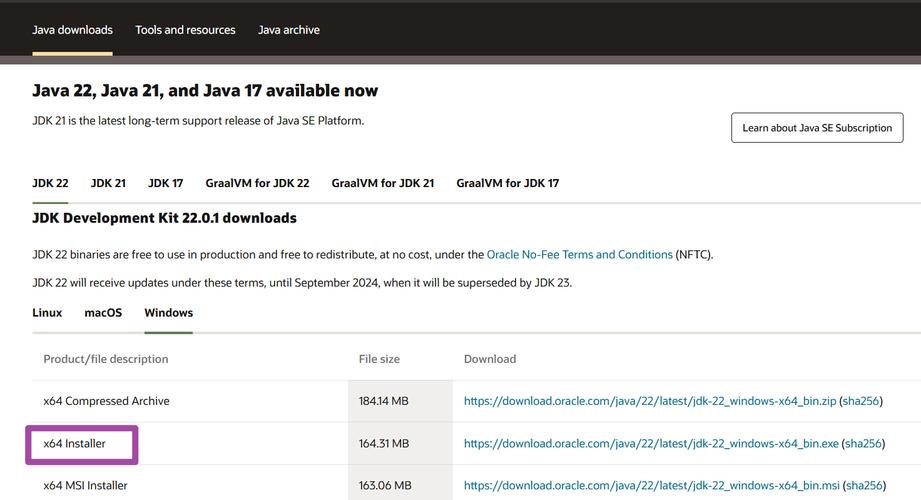The width and height of the screenshot is (921, 500).
Task: Switch to GraalVM for JDK 22 tab
Action: point(257,183)
